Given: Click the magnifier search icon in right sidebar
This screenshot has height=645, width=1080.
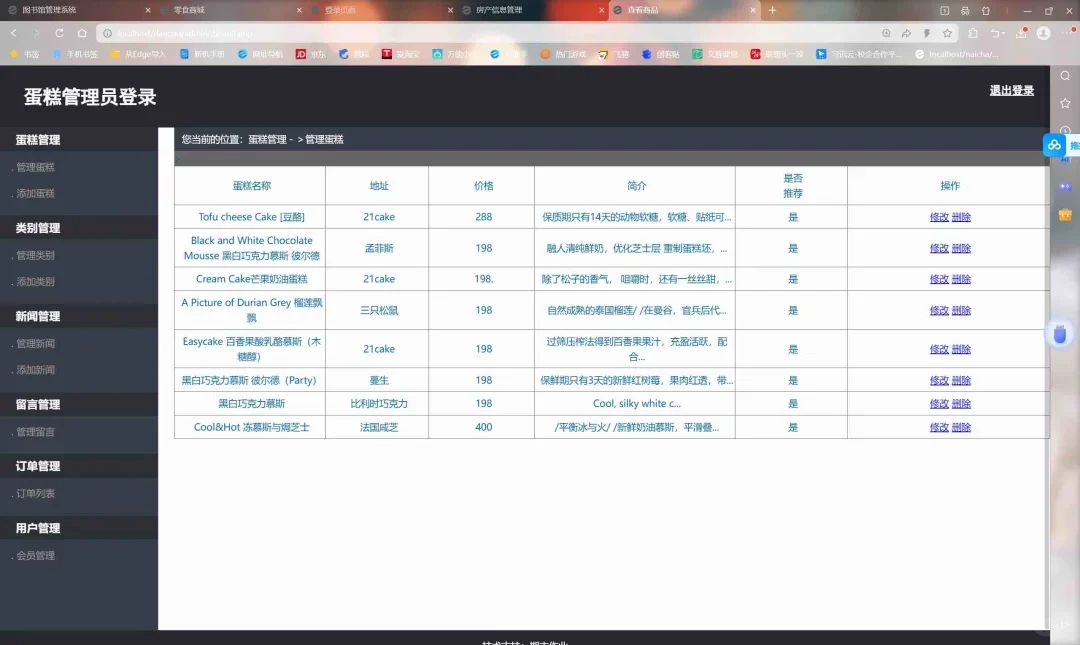Looking at the screenshot, I should tap(1064, 76).
